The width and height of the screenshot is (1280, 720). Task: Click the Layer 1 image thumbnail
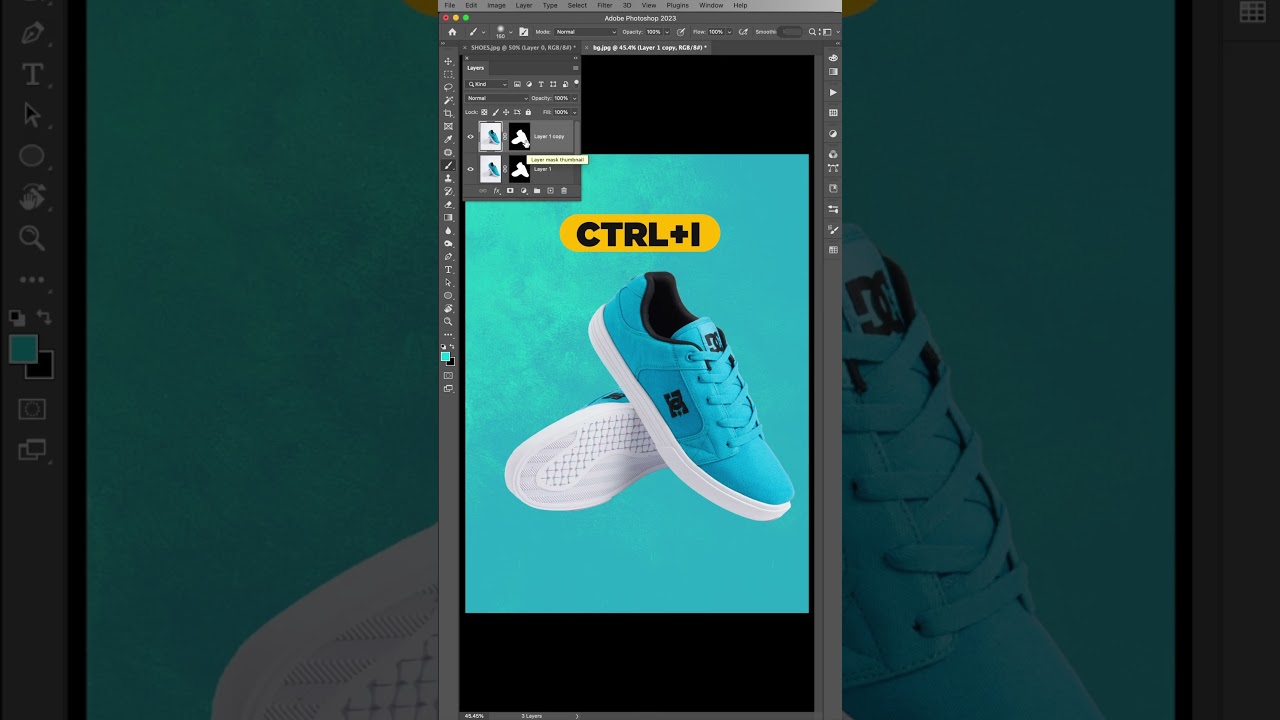[x=490, y=169]
